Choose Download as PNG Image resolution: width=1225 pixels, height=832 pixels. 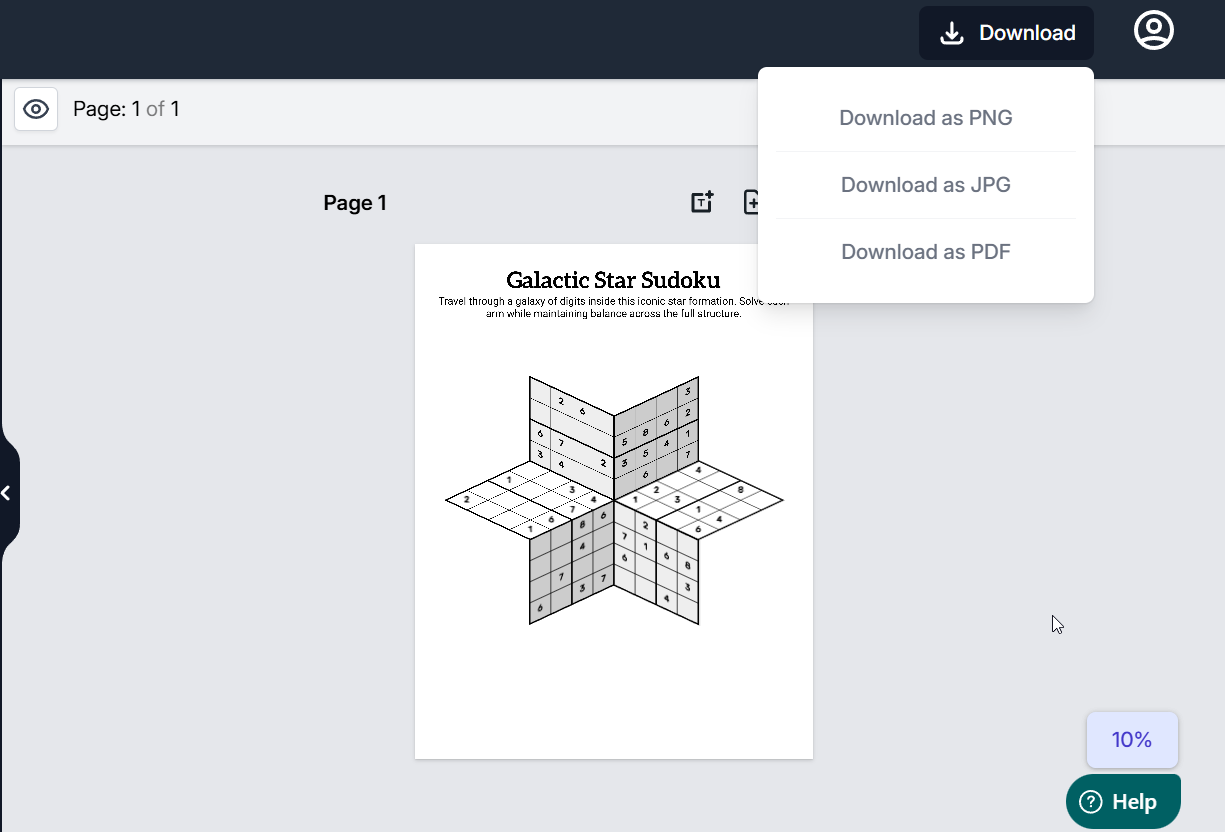(925, 118)
